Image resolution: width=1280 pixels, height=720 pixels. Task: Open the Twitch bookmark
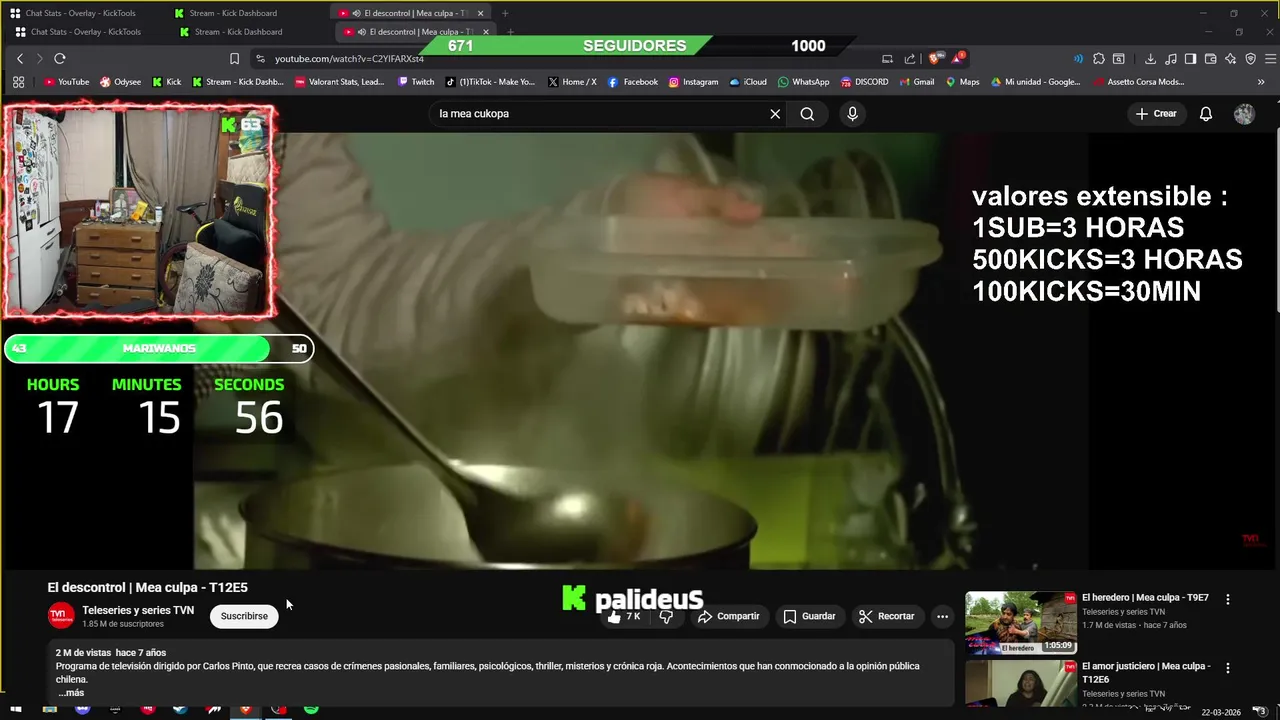click(416, 82)
